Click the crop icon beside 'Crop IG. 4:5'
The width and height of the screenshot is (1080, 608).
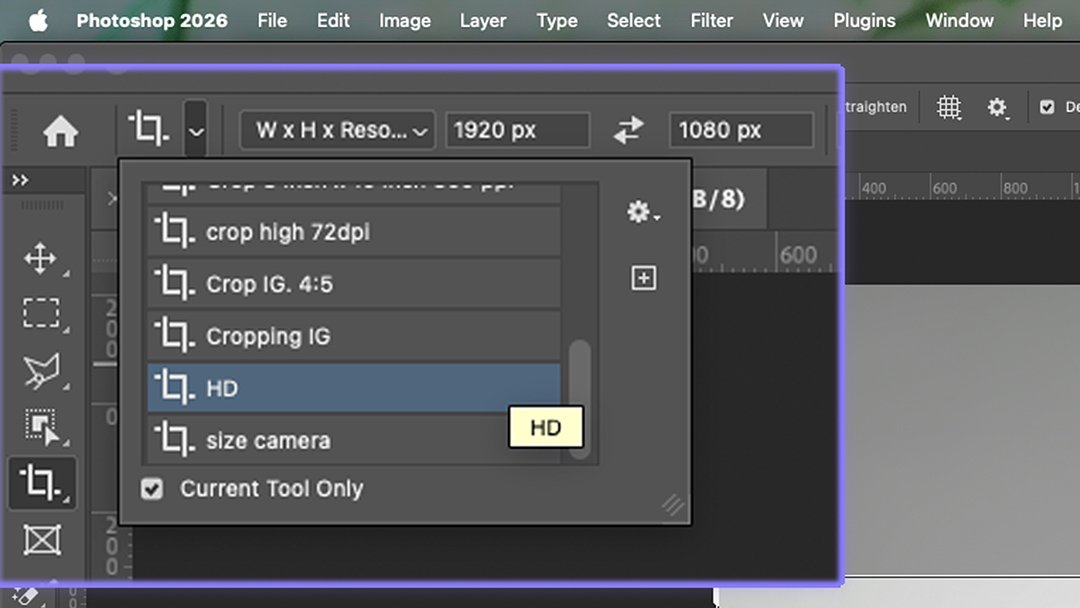[x=174, y=283]
